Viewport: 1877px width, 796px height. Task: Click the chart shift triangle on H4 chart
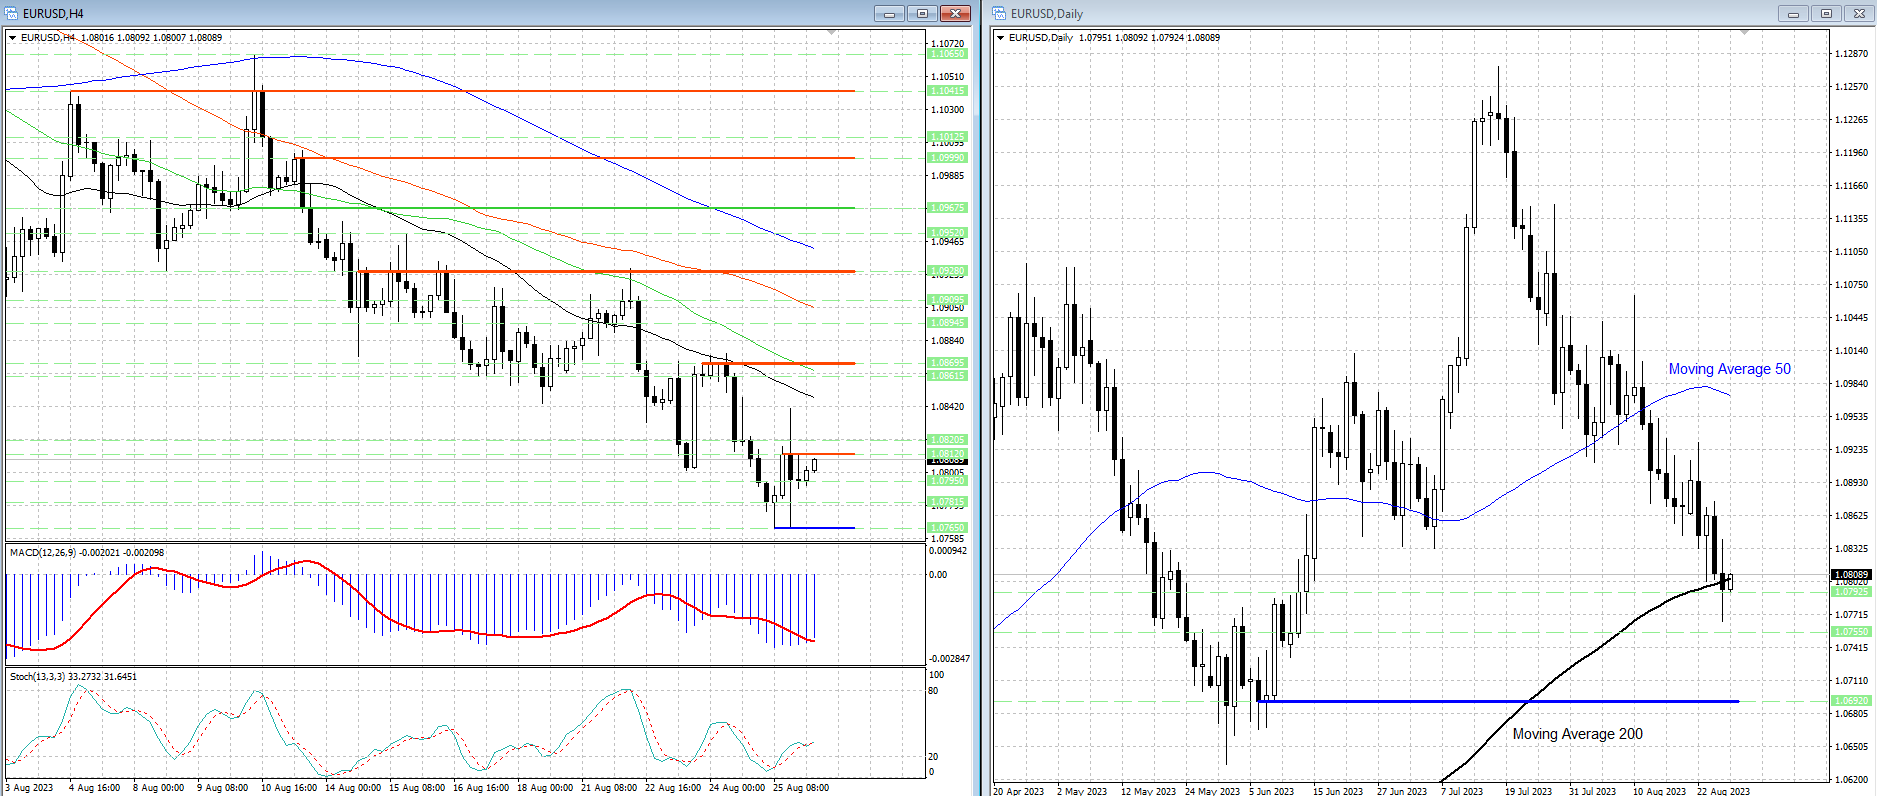pyautogui.click(x=831, y=33)
